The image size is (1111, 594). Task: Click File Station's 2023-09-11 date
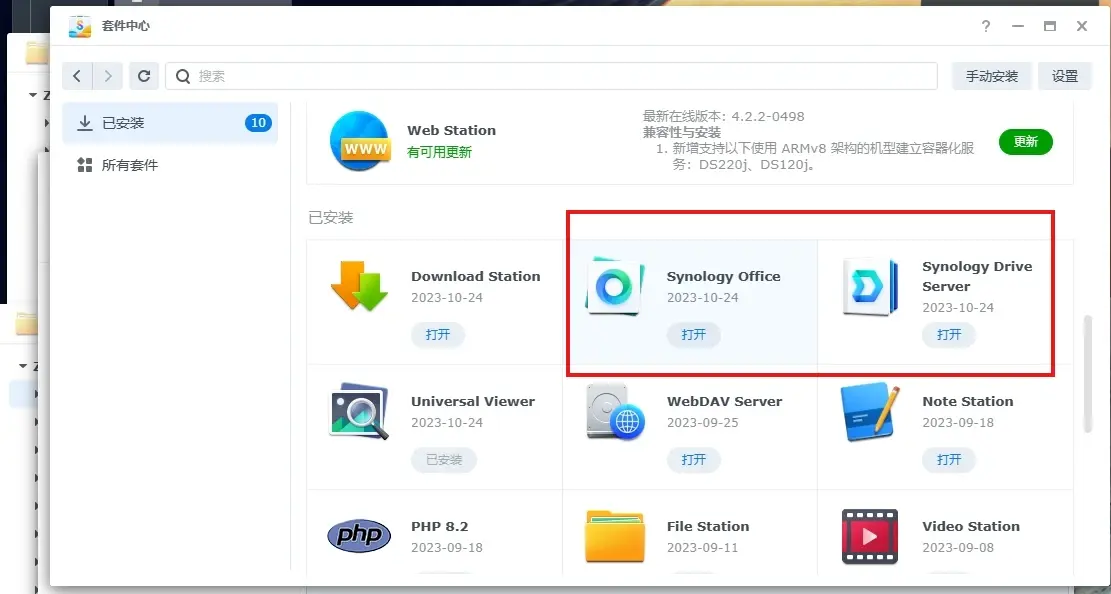[702, 548]
